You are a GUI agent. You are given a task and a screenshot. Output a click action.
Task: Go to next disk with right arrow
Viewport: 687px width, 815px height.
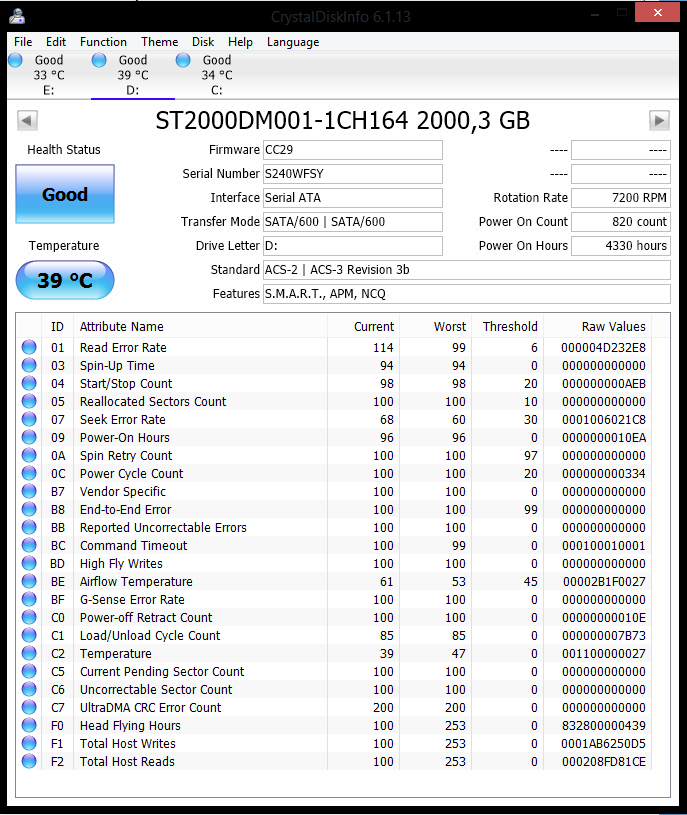click(659, 121)
